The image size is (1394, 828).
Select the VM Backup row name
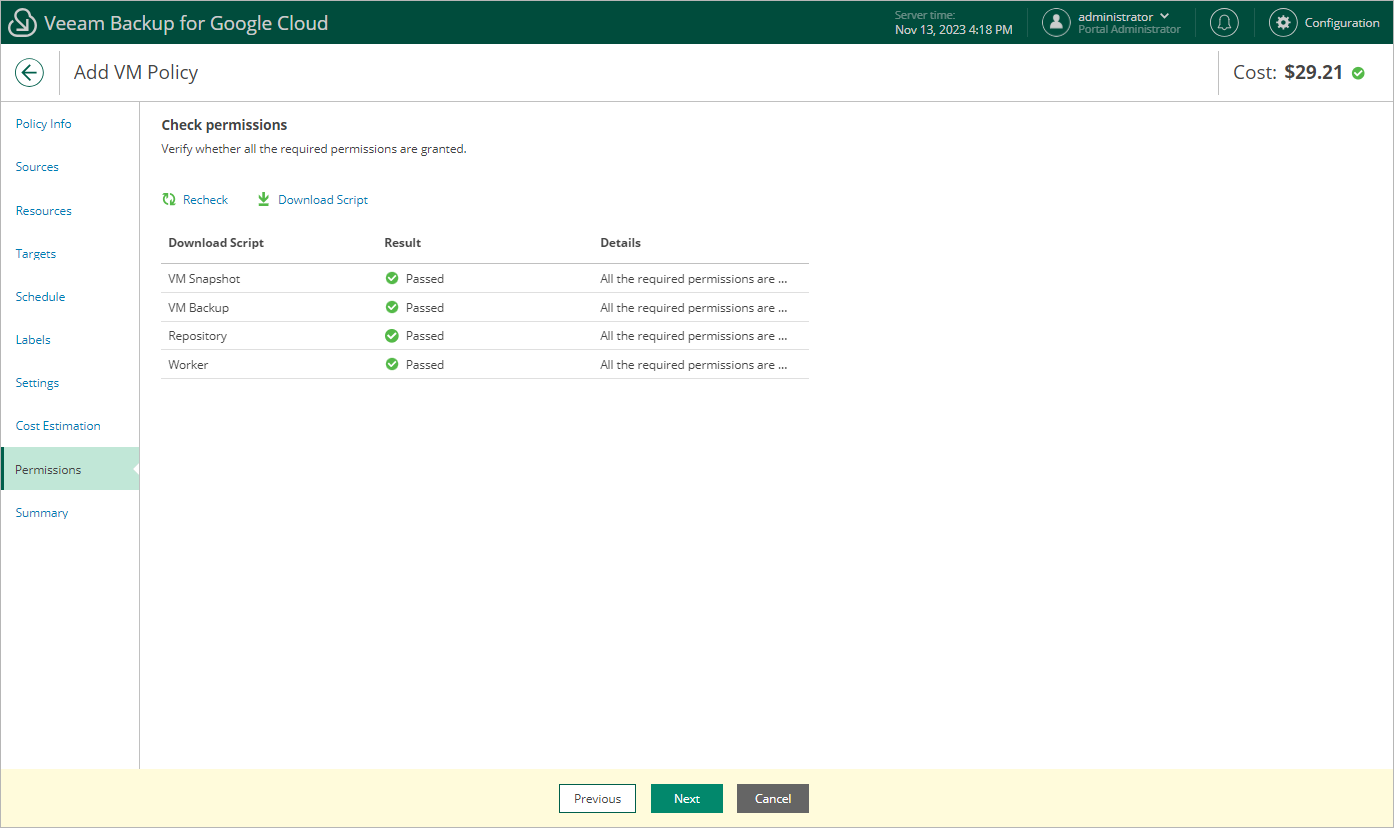198,308
